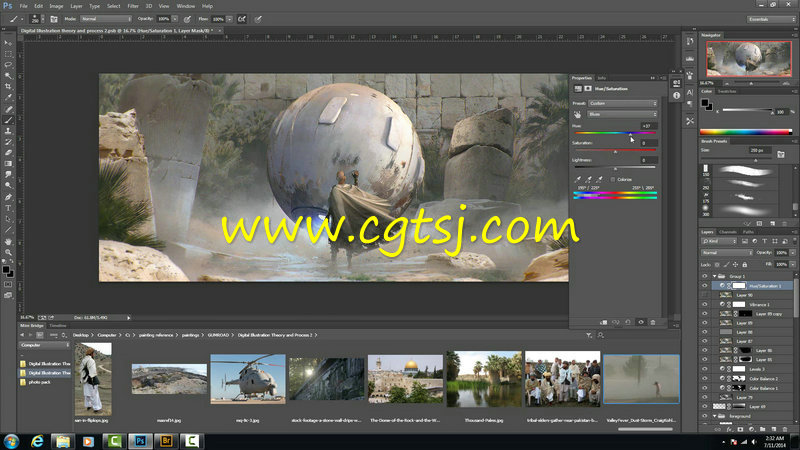Select the Zoom tool
Viewport: 800px width, 450px height.
click(x=8, y=252)
